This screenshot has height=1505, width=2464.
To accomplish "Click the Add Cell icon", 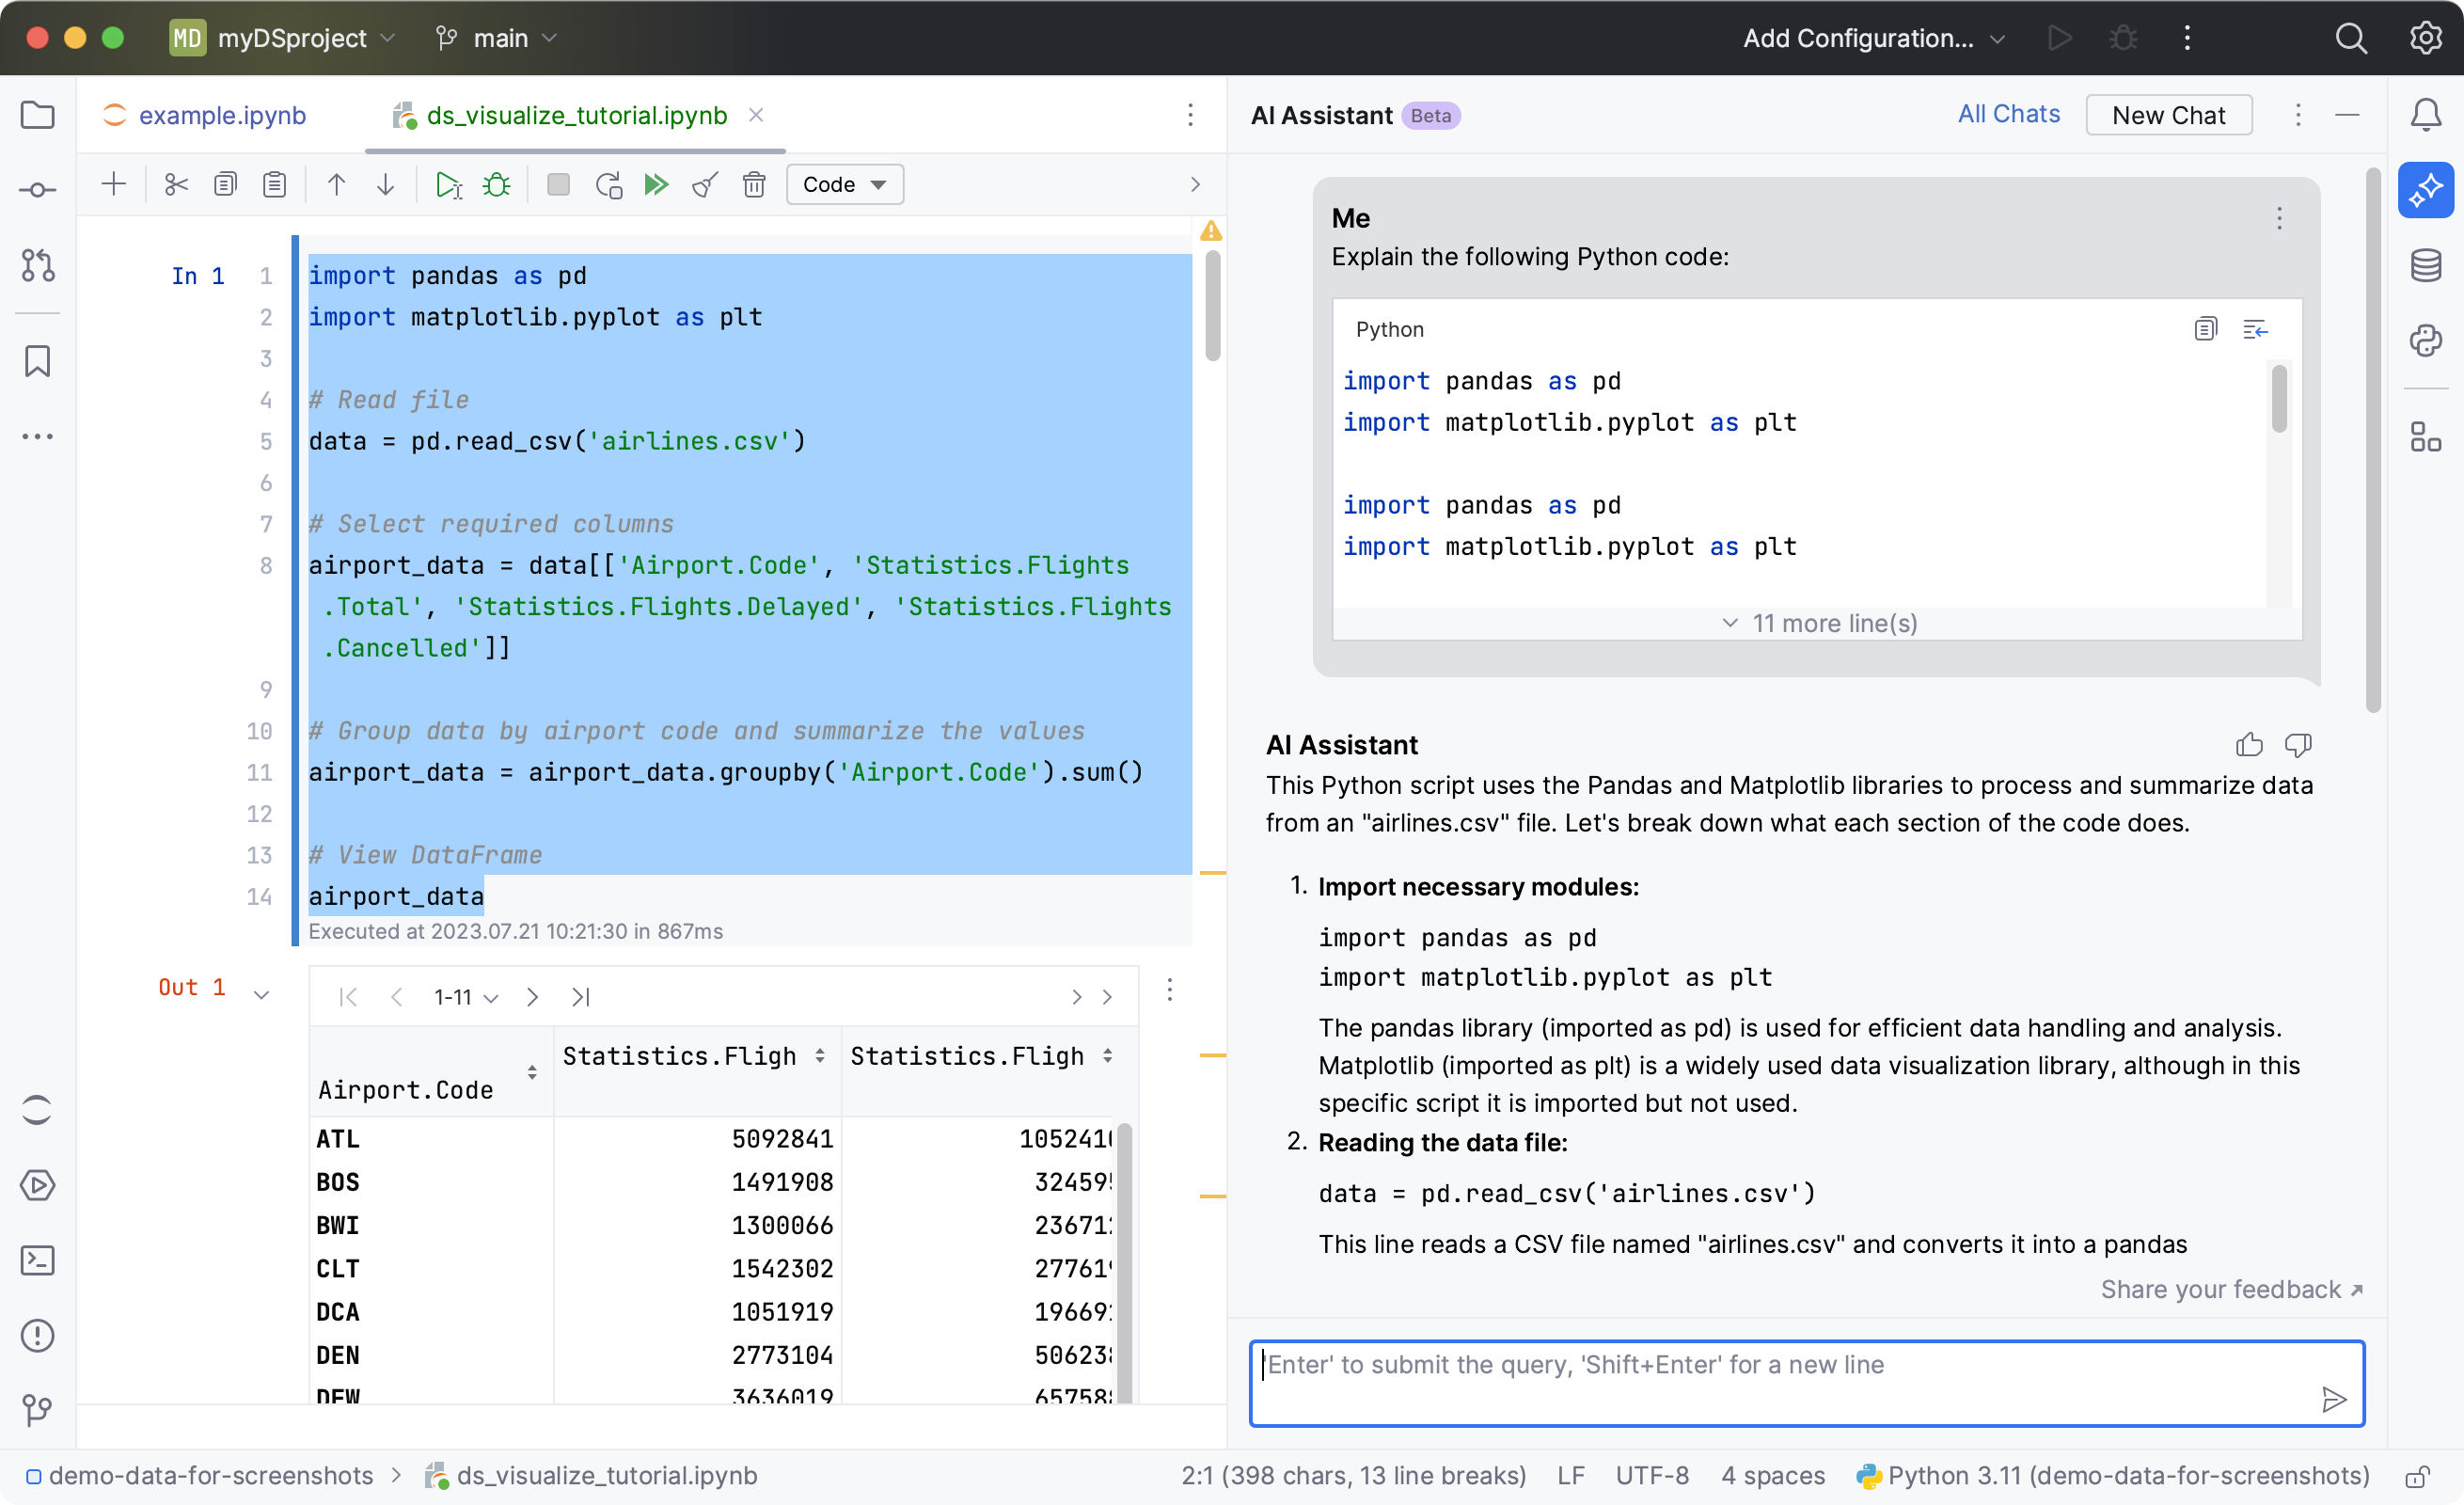I will click(113, 183).
